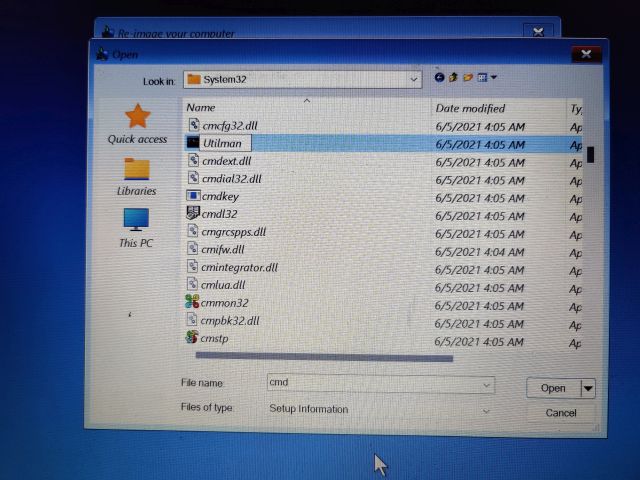
Task: Click the horizontal scrollbar of file list
Action: point(324,358)
